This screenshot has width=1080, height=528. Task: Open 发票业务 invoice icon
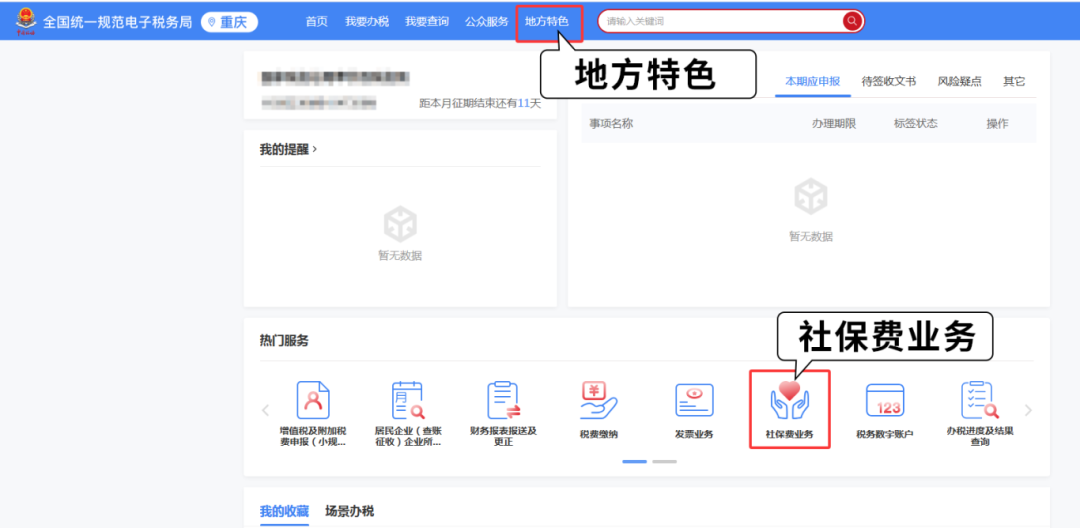point(694,400)
